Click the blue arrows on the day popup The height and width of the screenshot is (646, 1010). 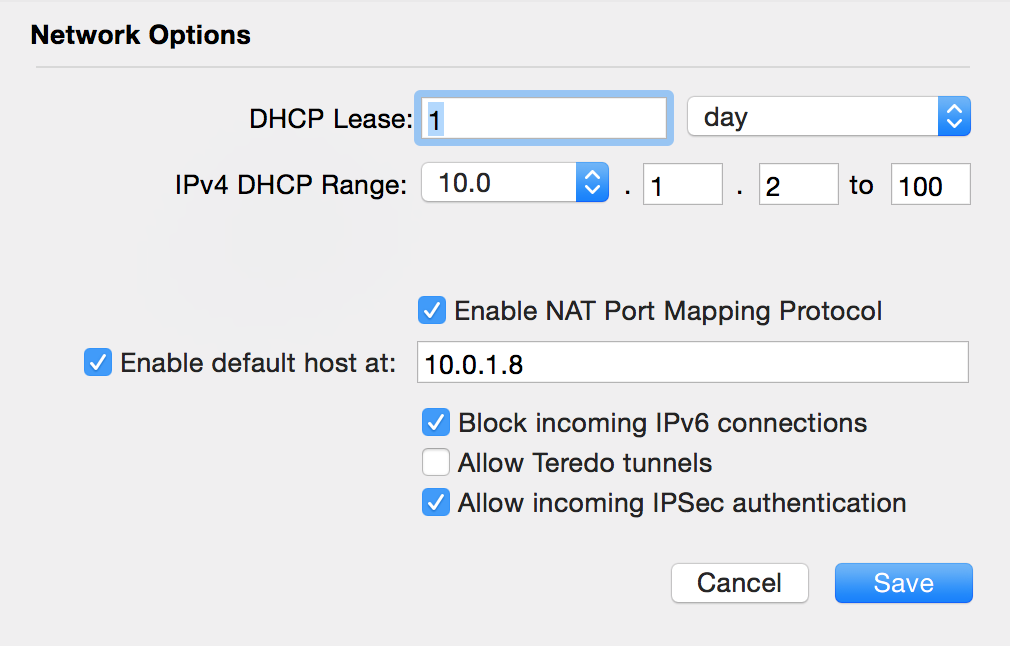point(954,118)
